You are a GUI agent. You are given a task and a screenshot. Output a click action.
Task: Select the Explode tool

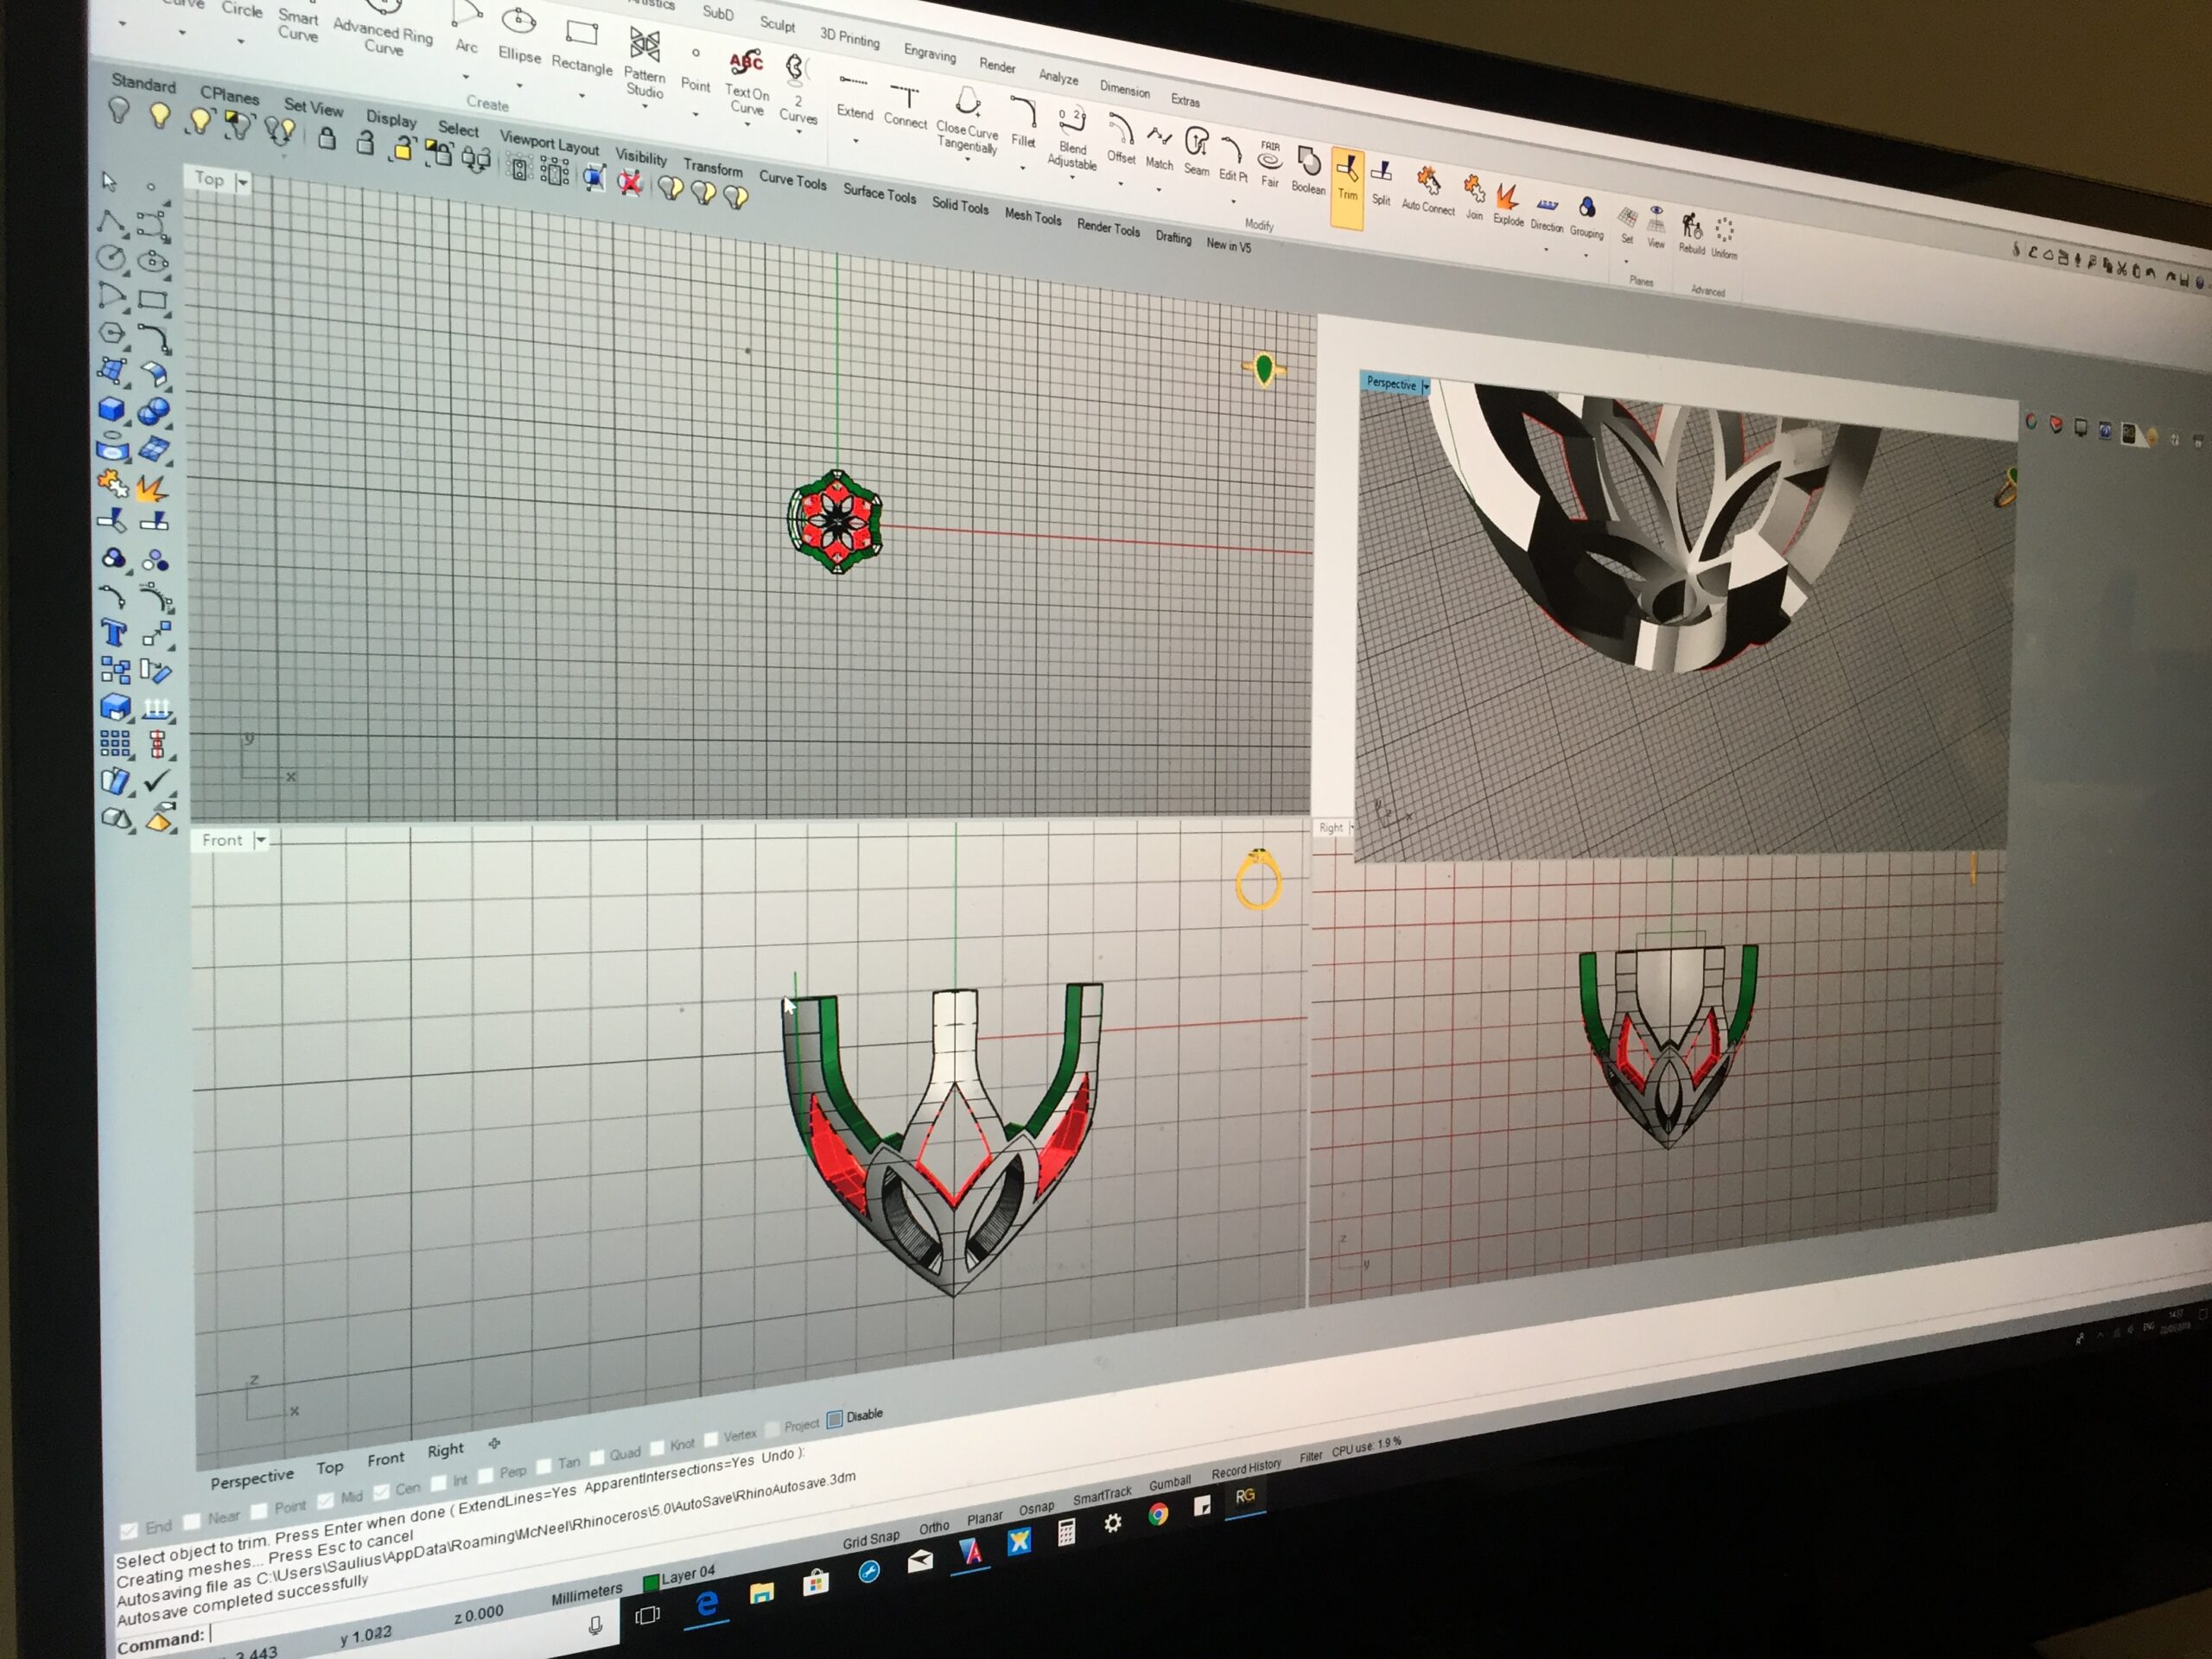pyautogui.click(x=1508, y=204)
